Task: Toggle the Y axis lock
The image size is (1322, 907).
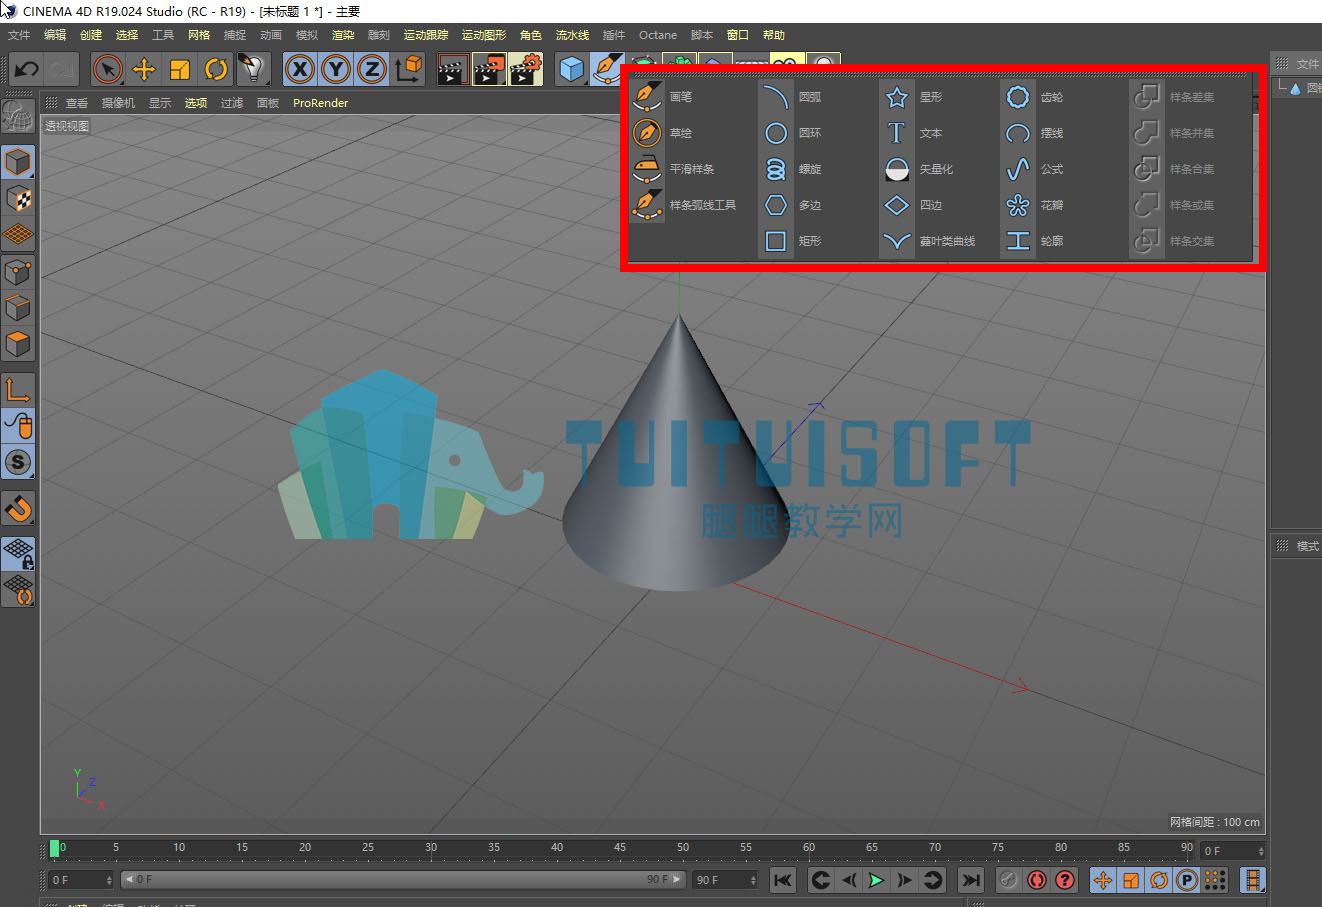Action: [336, 69]
